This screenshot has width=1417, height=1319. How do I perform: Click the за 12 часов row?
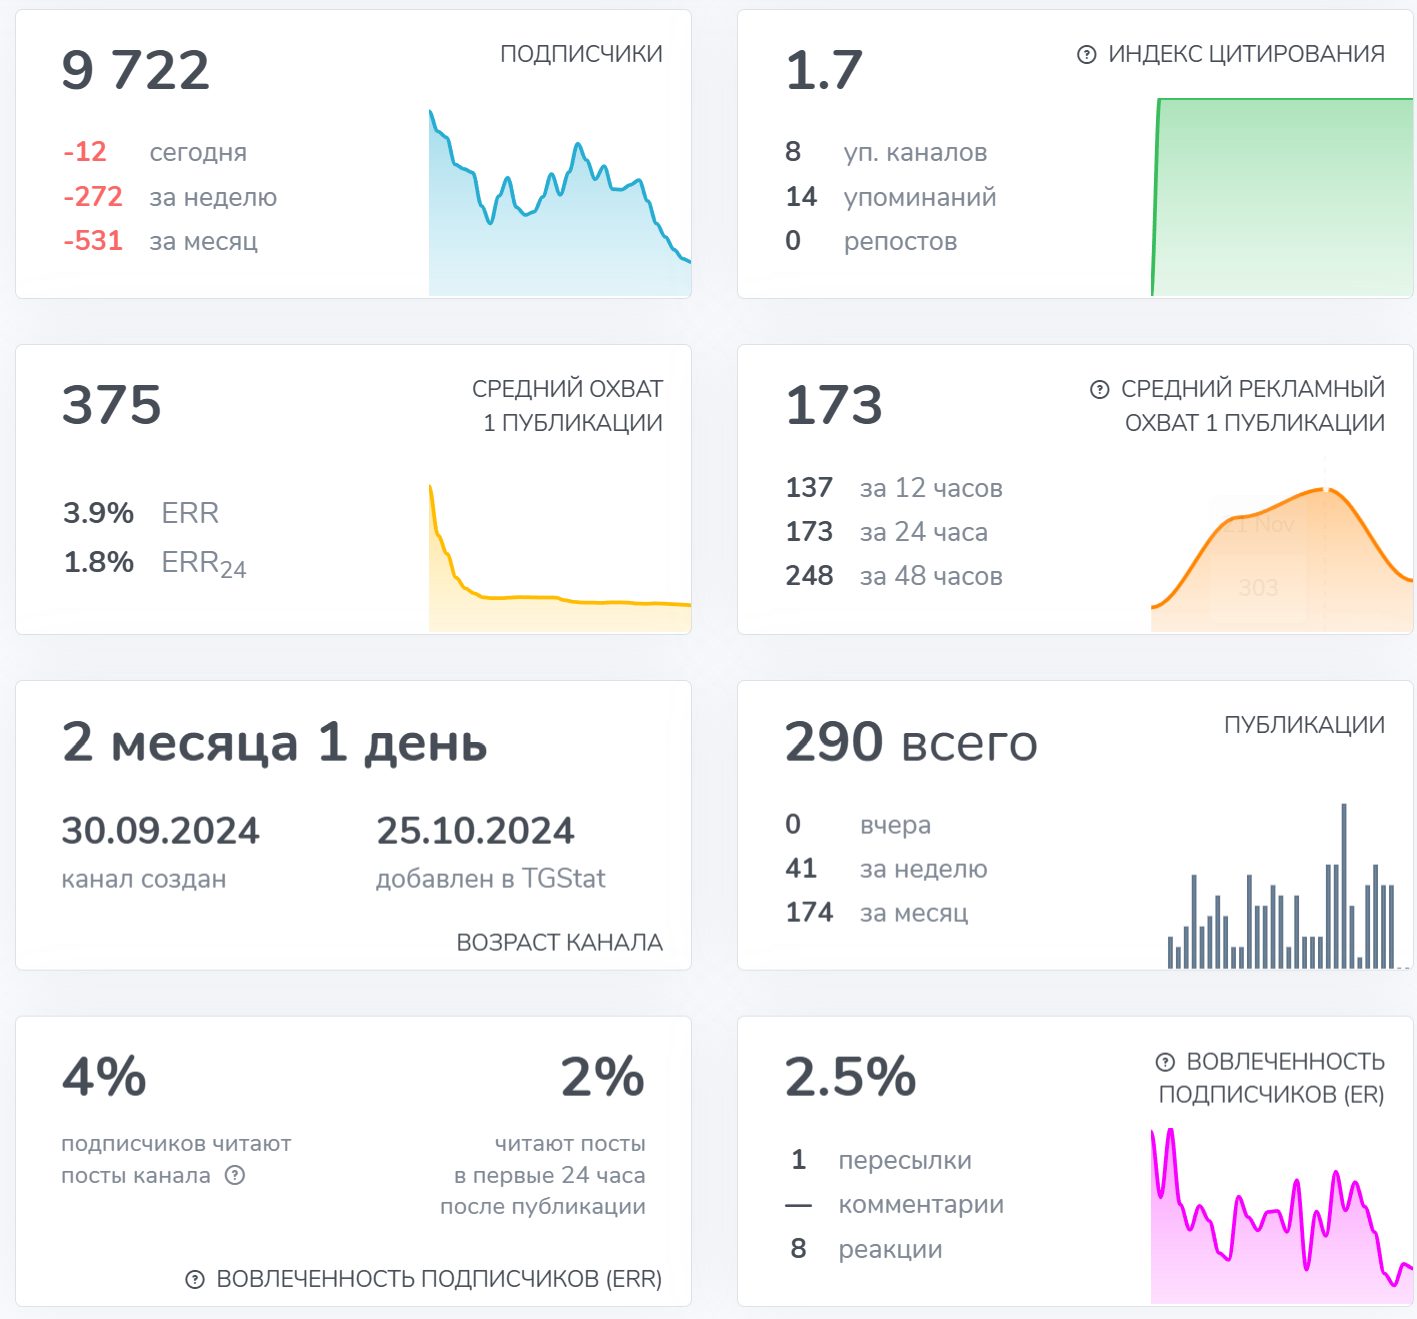coord(894,488)
